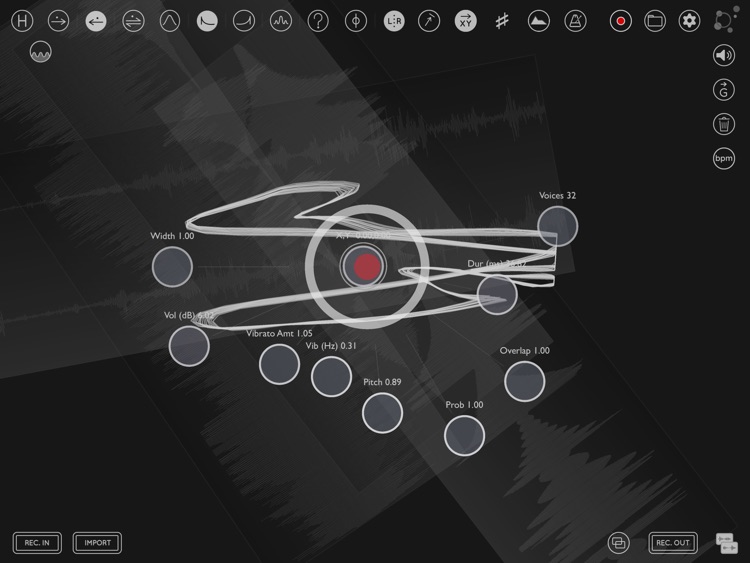Image resolution: width=750 pixels, height=563 pixels.
Task: Select the Pitch 0.89 knob
Action: coord(382,413)
